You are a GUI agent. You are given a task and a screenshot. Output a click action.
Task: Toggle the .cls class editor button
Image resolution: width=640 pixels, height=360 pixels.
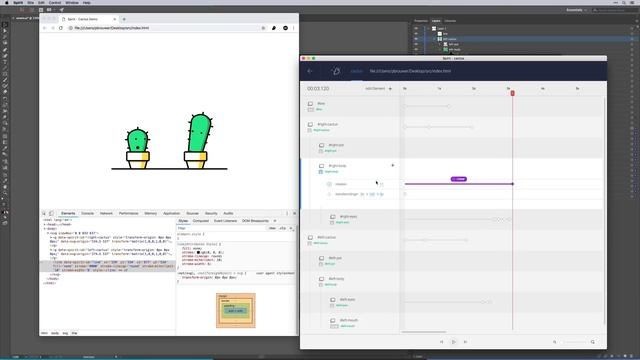tap(282, 228)
